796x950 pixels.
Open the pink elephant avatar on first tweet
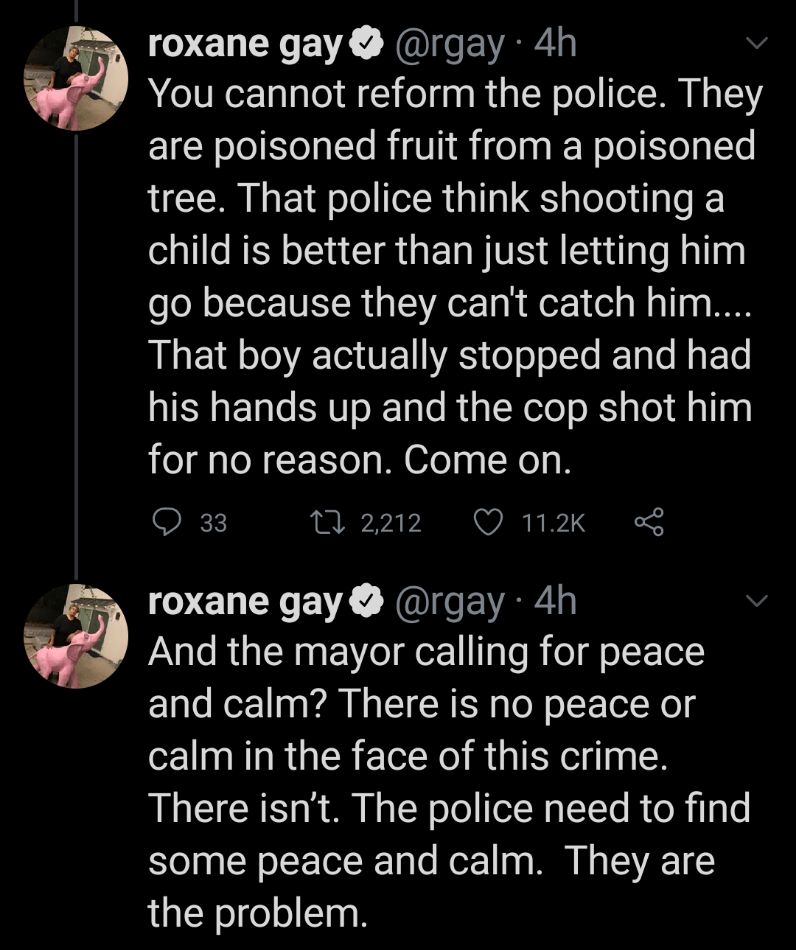(x=78, y=80)
